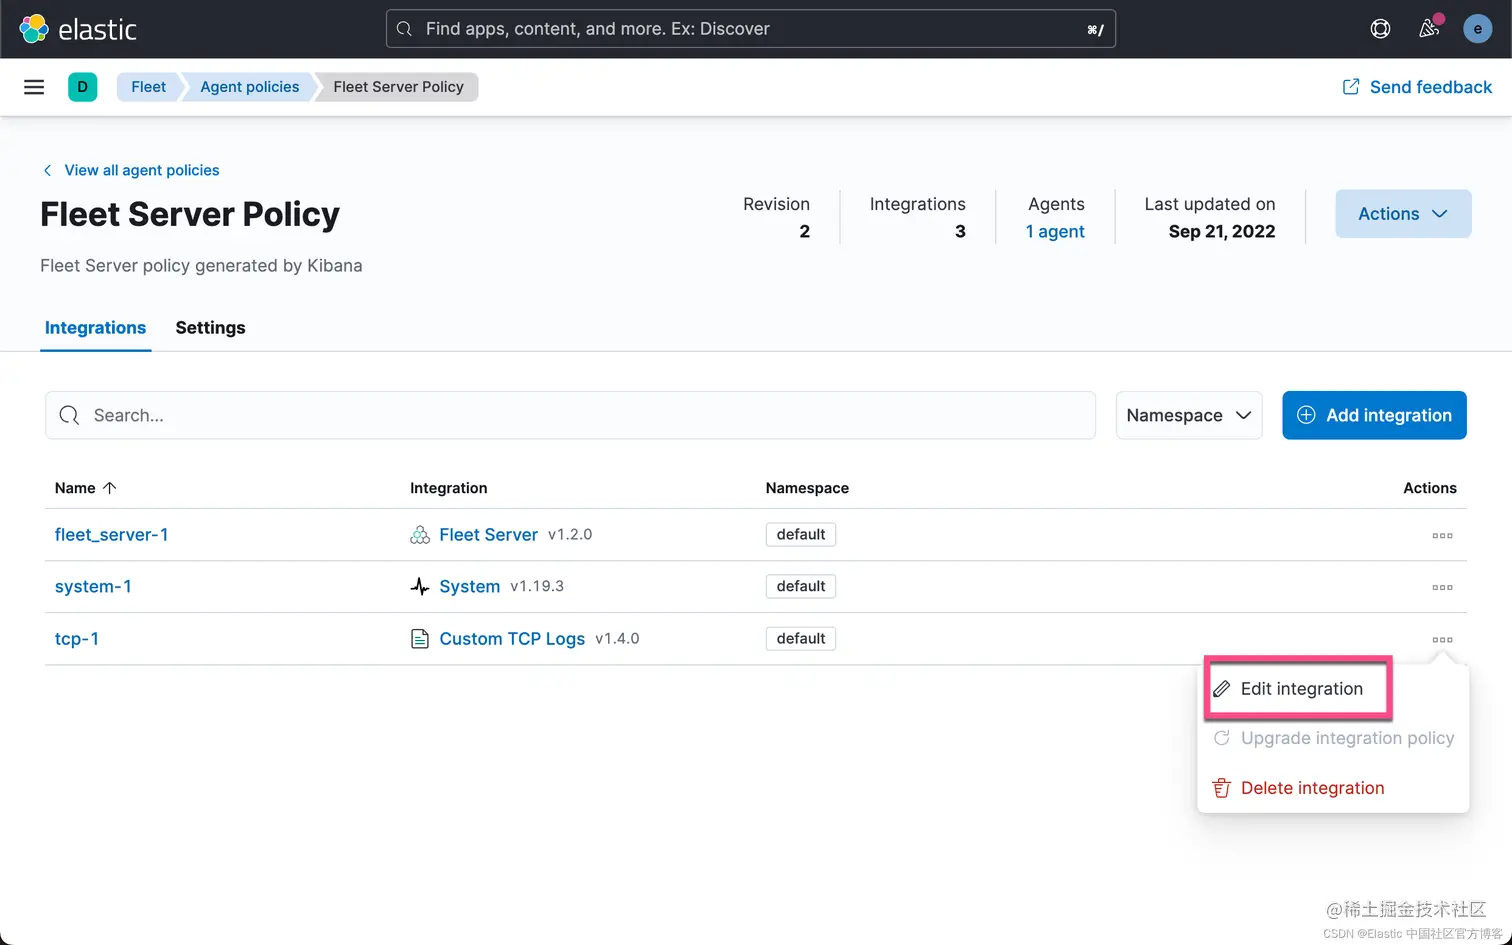Image resolution: width=1512 pixels, height=945 pixels.
Task: Focus the integrations Search field
Action: (570, 415)
